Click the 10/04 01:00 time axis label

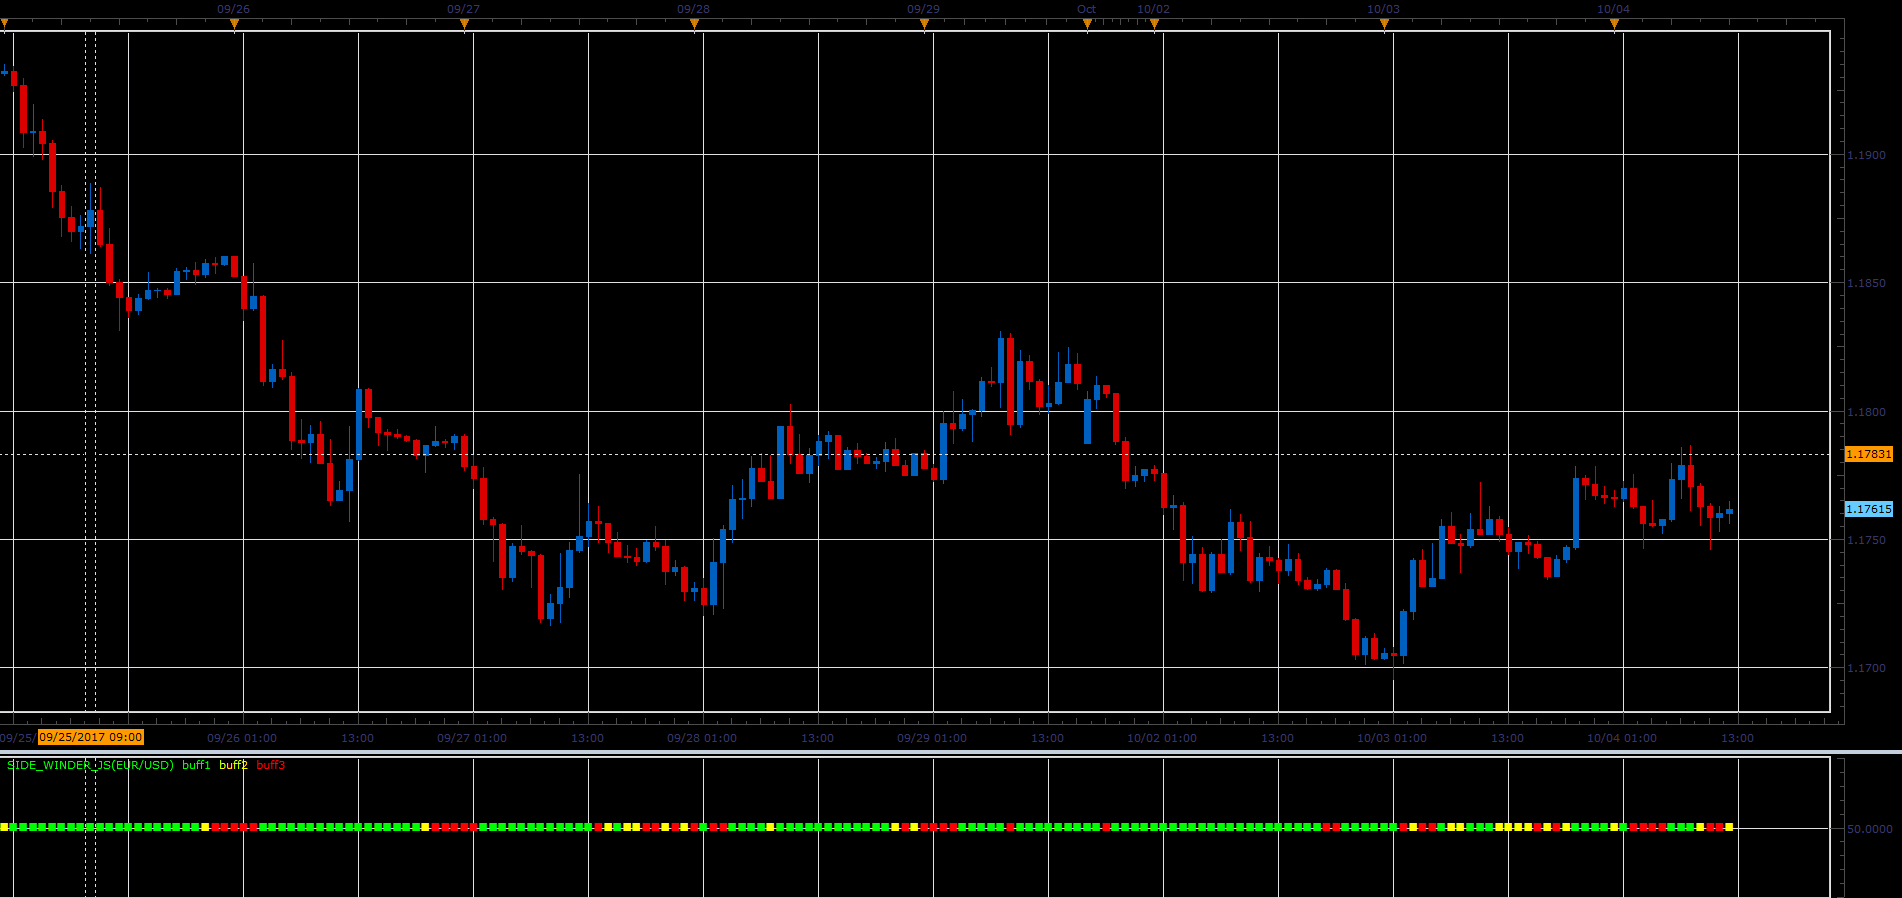(1622, 738)
